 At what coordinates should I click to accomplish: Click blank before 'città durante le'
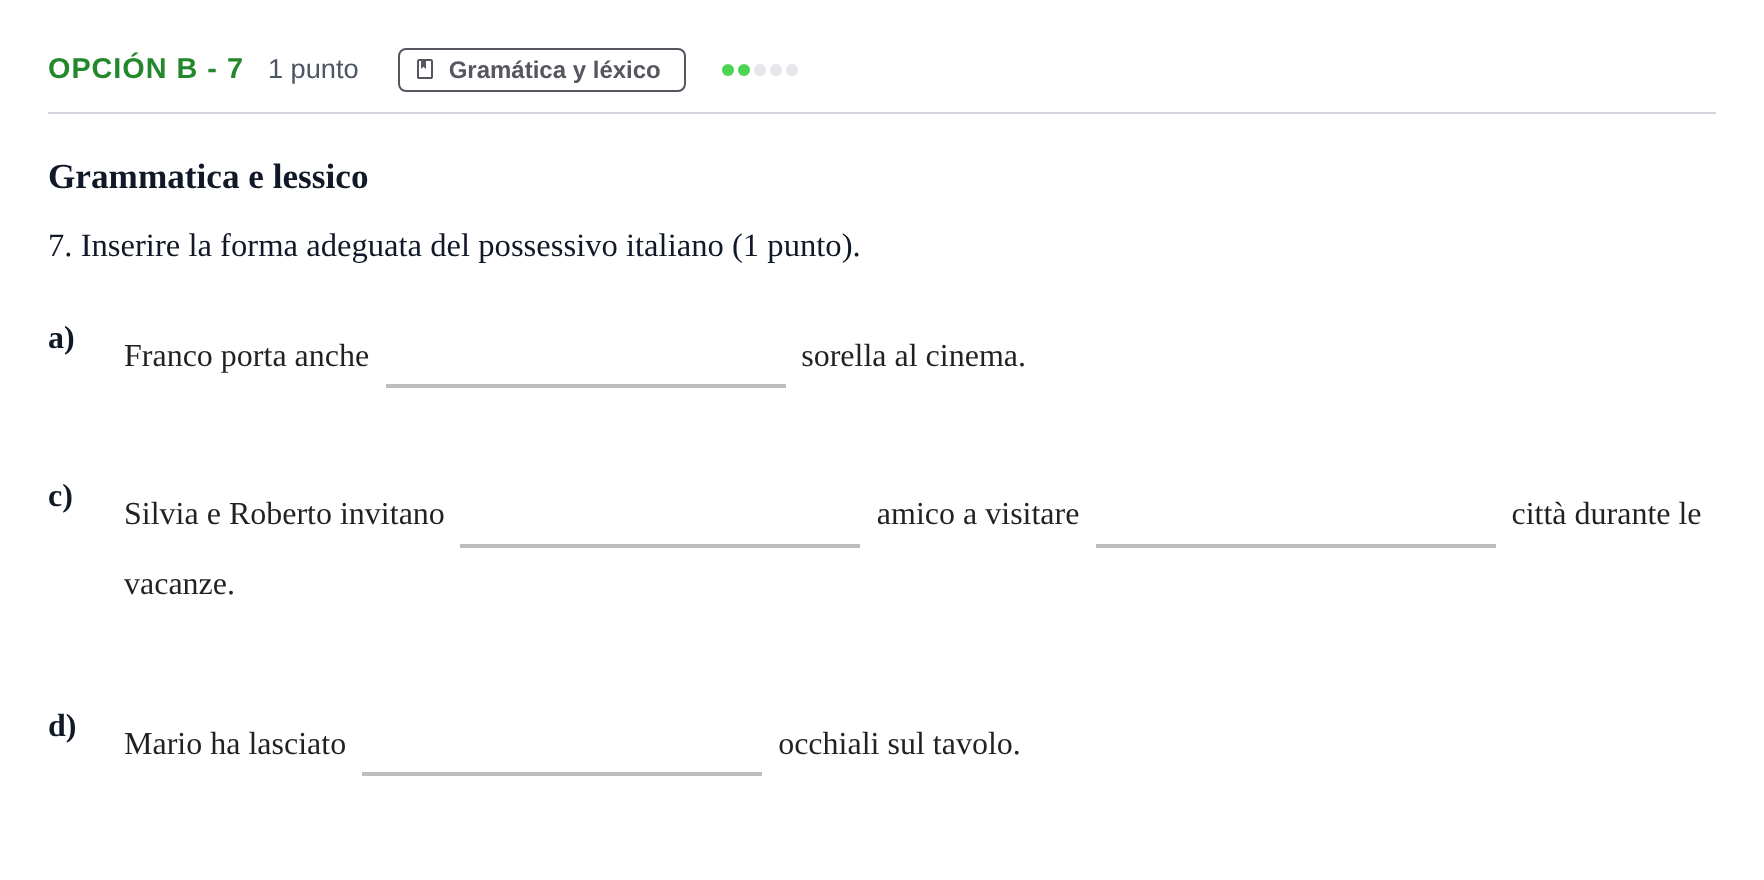pos(1296,517)
